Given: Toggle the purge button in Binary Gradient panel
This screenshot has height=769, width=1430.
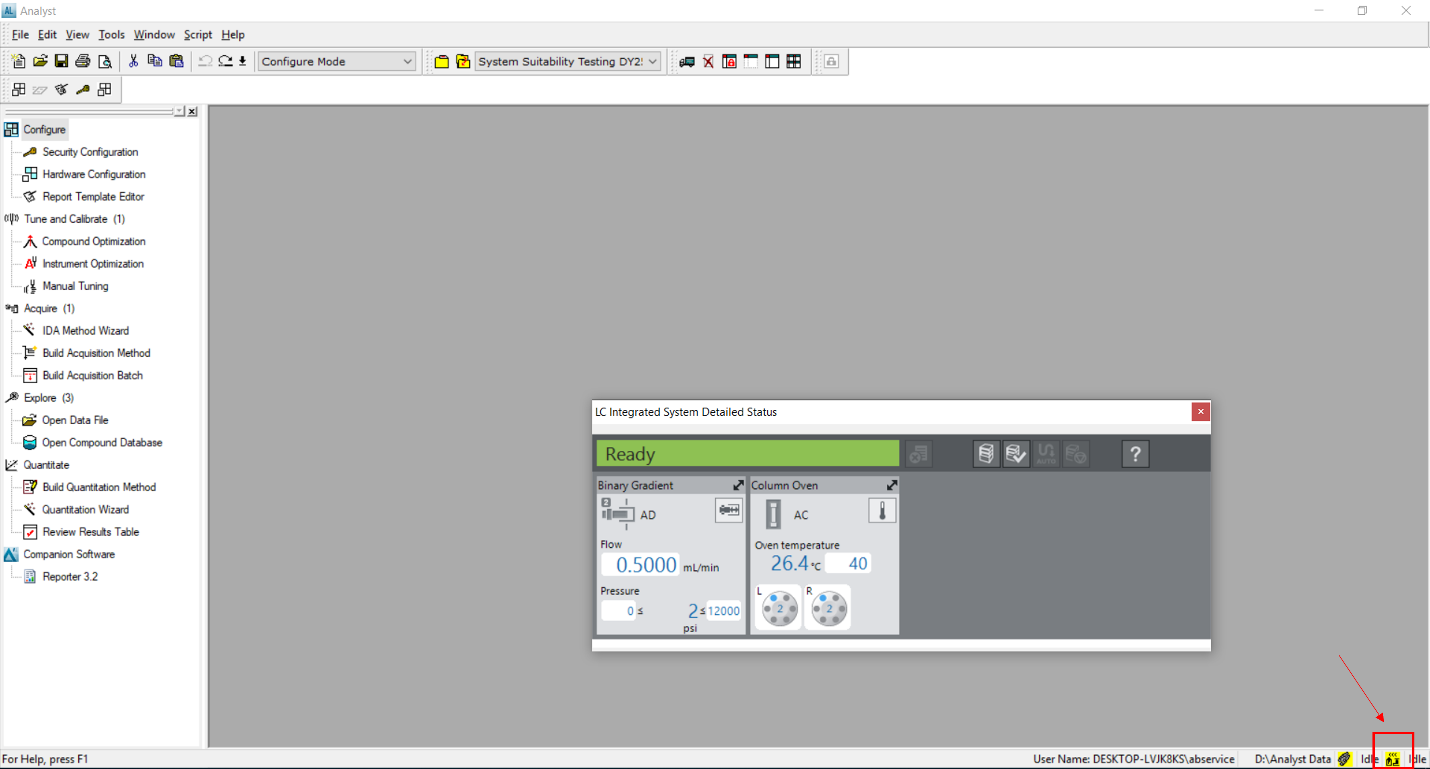Looking at the screenshot, I should (x=728, y=510).
